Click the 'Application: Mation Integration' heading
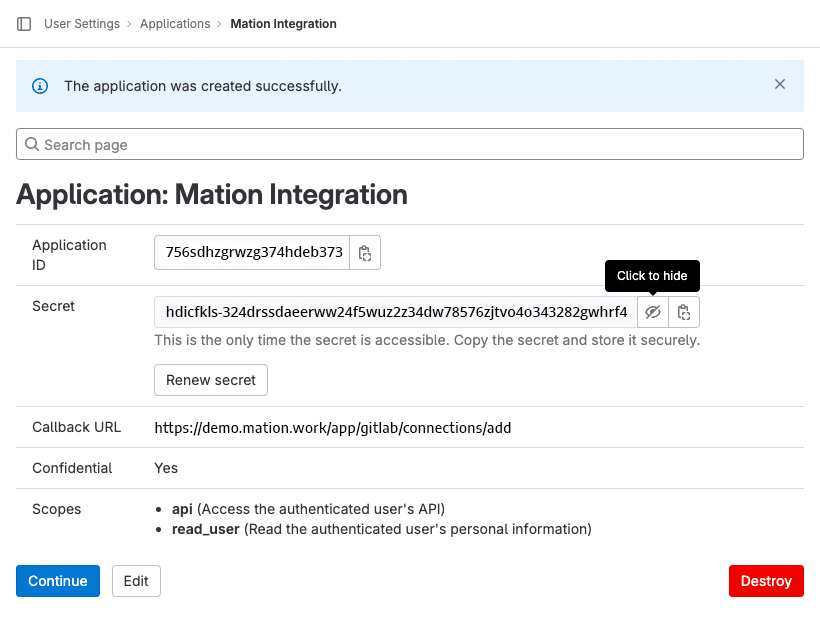The image size is (820, 640). [x=212, y=195]
